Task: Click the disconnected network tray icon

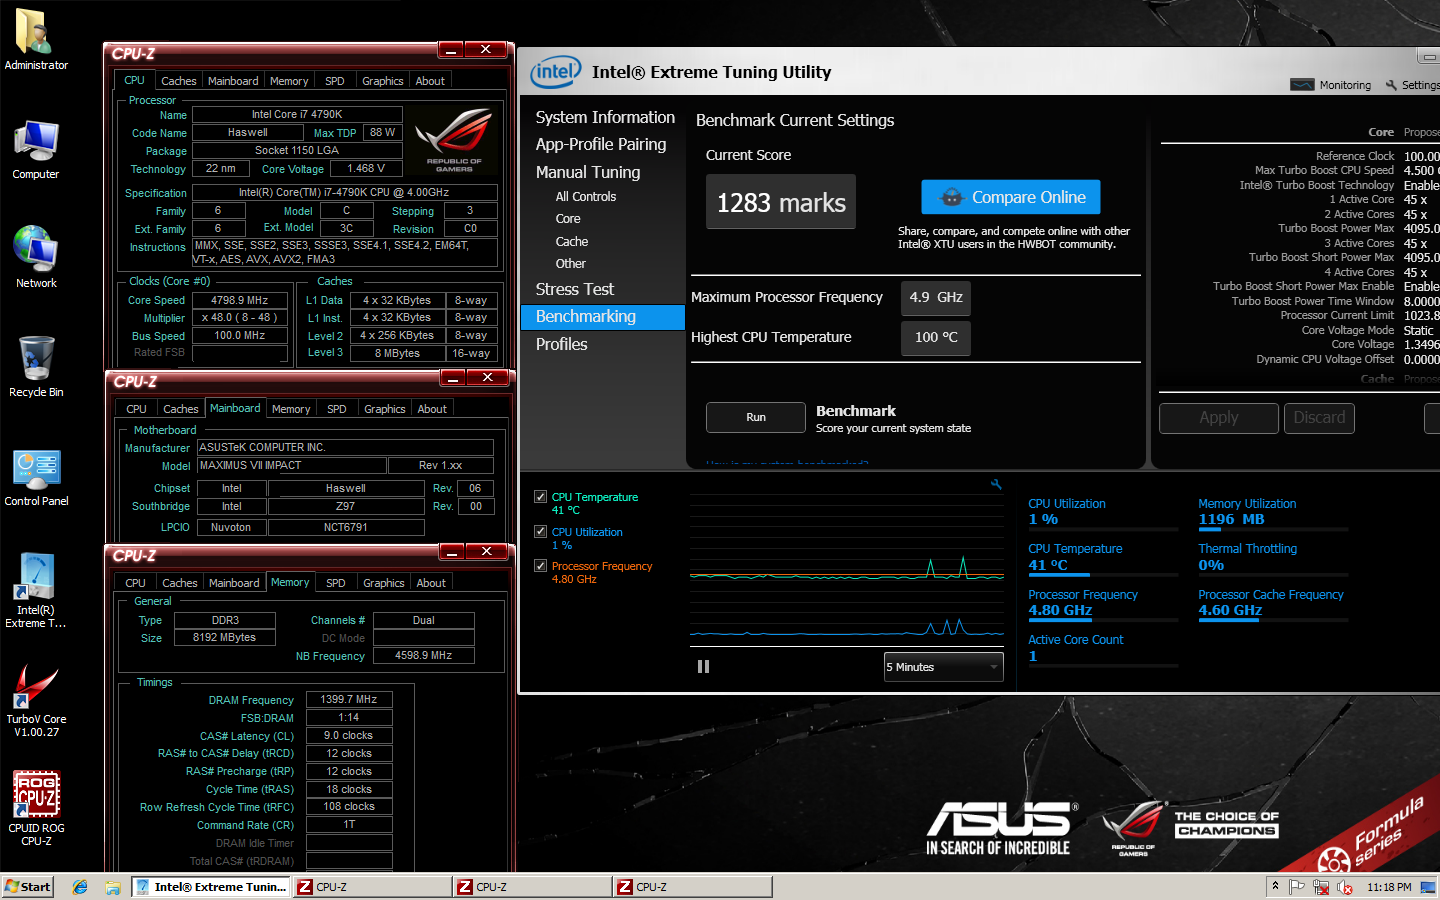Action: pyautogui.click(x=1321, y=887)
